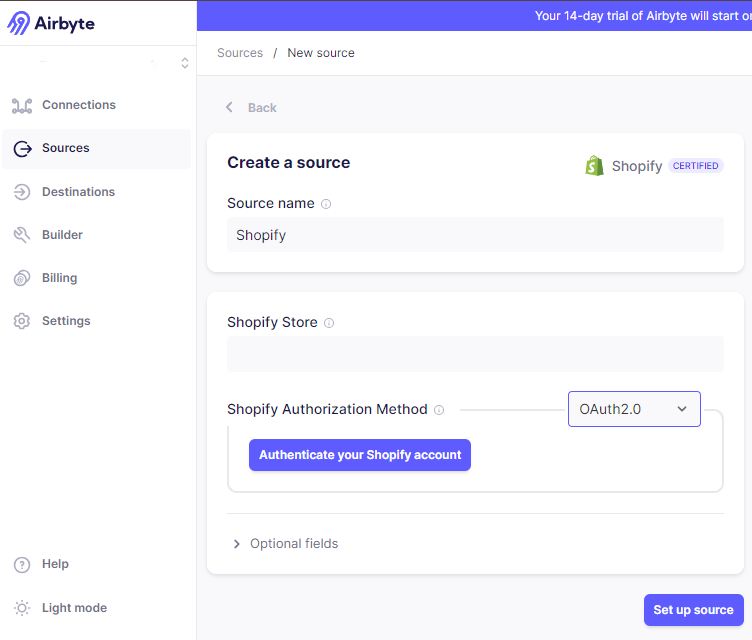The image size is (752, 640).
Task: Go to Destinations in the sidebar
Action: tap(79, 192)
